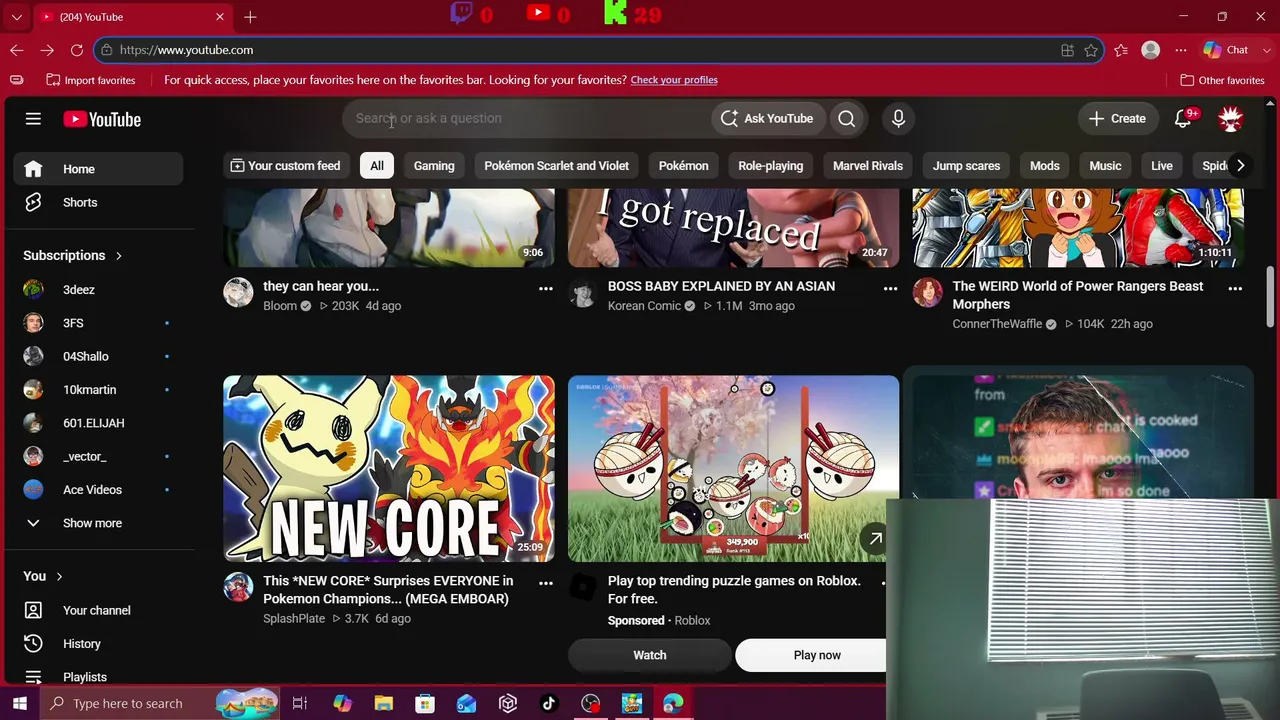Click the Ask YouTube button
This screenshot has height=720, width=1280.
click(x=768, y=118)
